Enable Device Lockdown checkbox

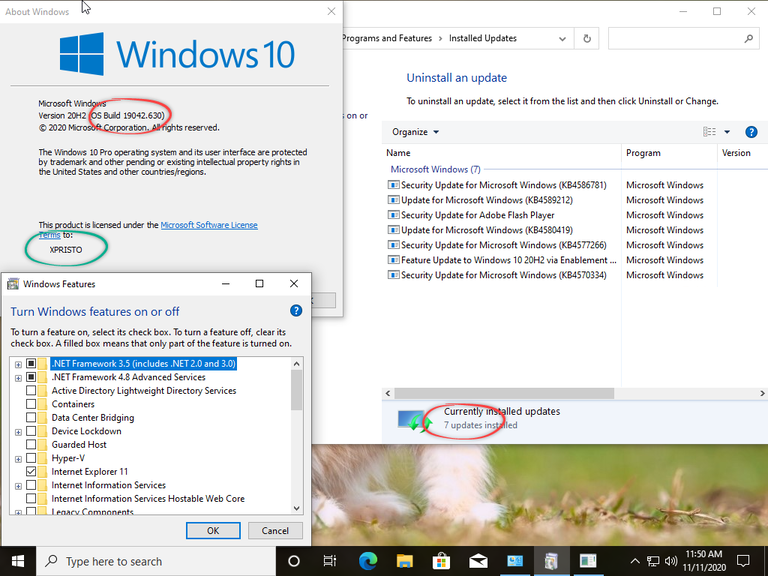31,431
